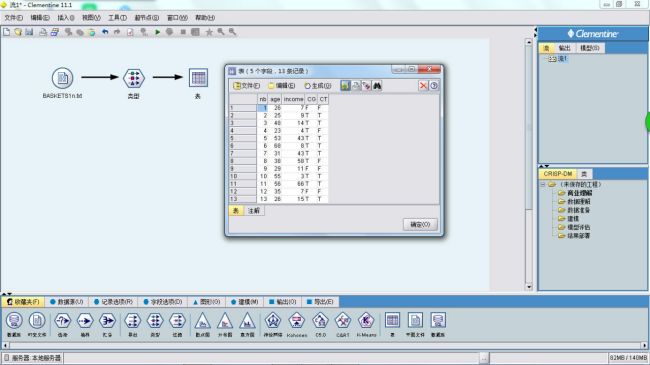Switch to the Models tab in the manager panel

click(589, 48)
